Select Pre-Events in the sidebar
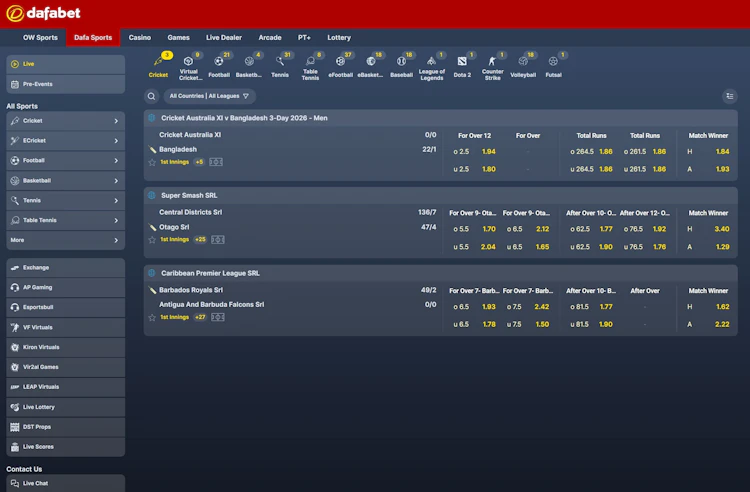 click(x=66, y=84)
